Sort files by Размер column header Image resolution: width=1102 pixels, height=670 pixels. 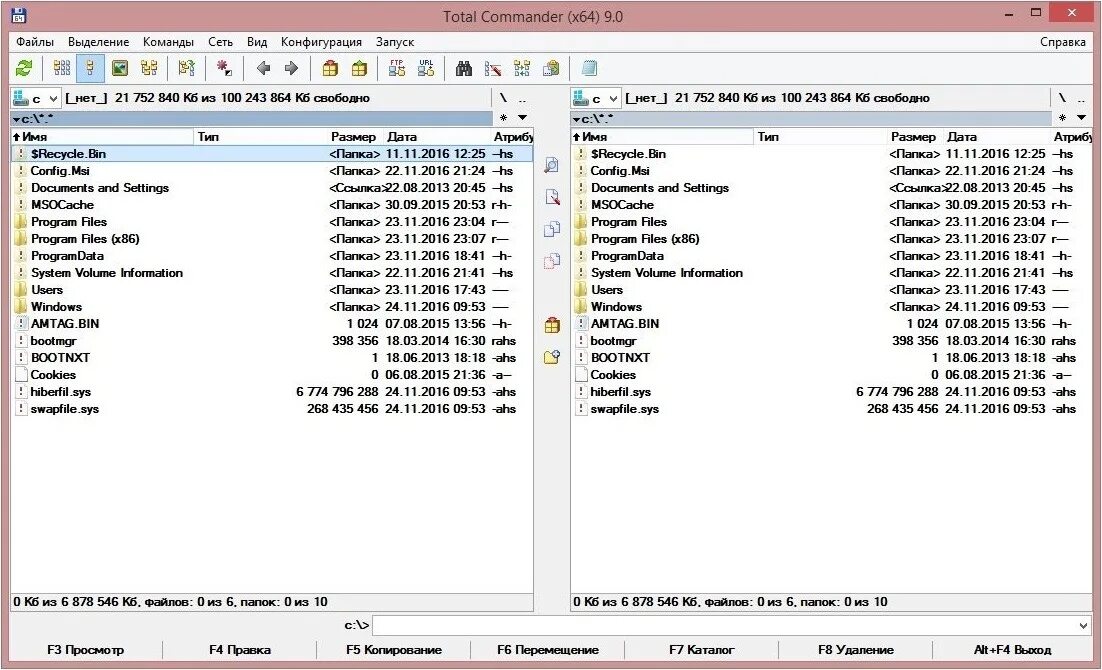(354, 136)
